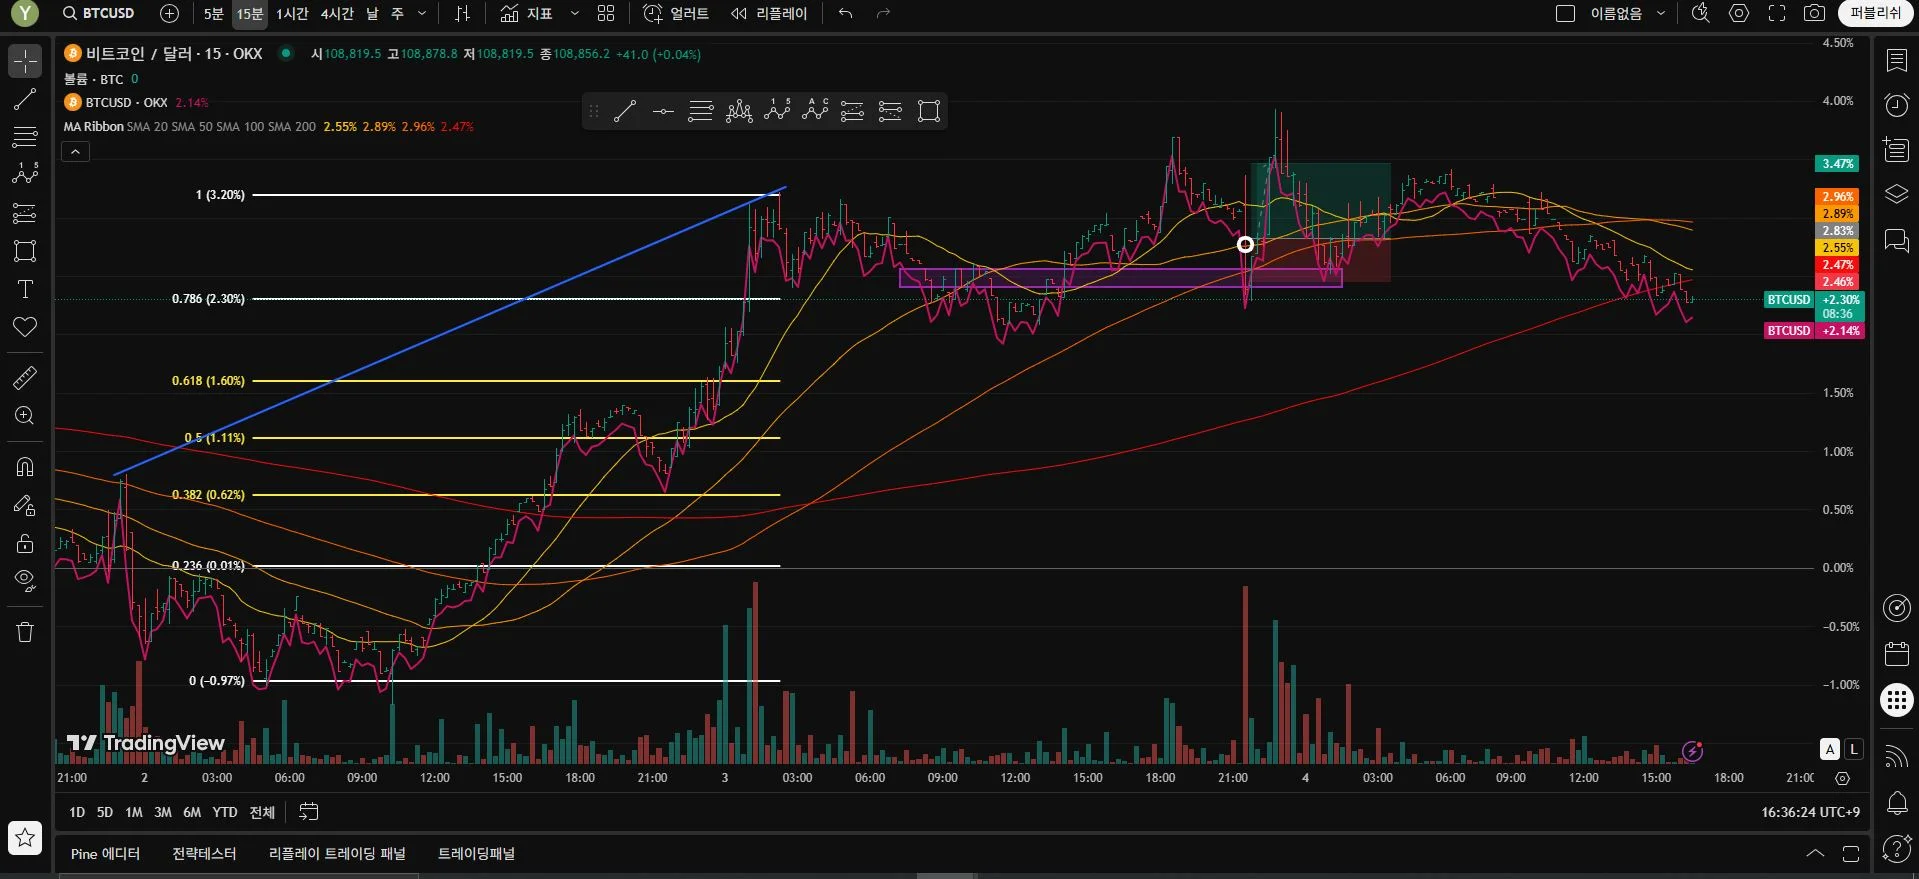Start bar replay with 리플레이
The image size is (1919, 879).
click(x=768, y=13)
